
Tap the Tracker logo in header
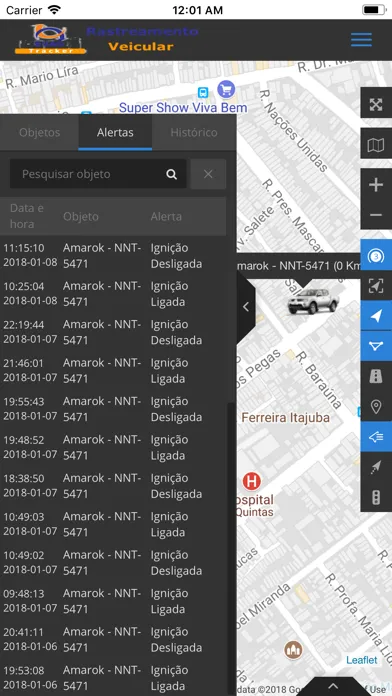click(50, 40)
